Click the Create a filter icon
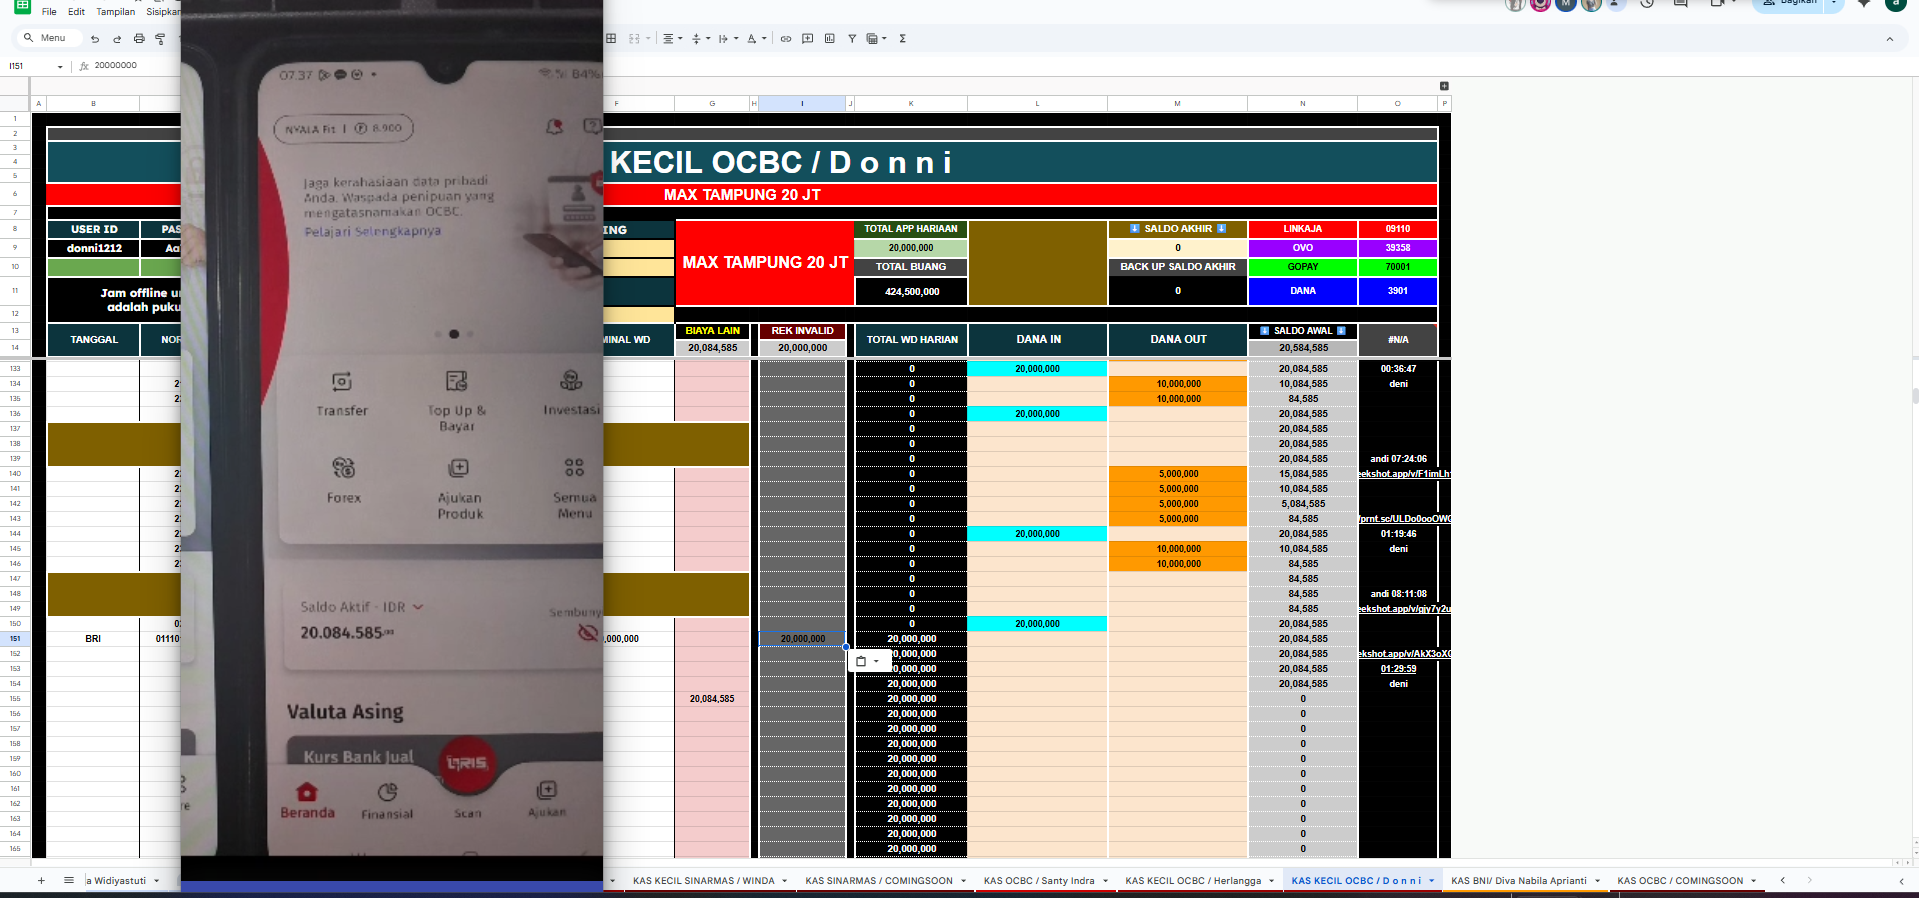This screenshot has height=898, width=1919. point(852,39)
